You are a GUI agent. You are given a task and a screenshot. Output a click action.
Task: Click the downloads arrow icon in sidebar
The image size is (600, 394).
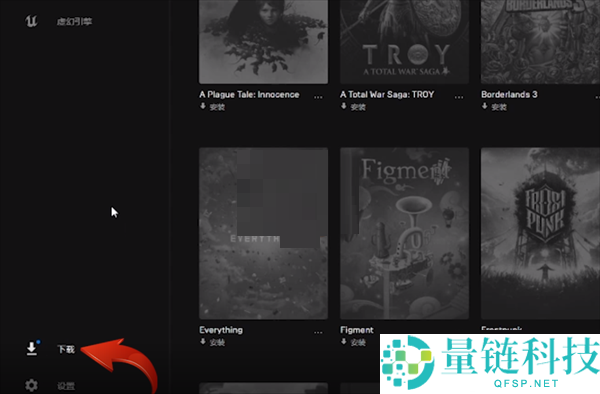(x=32, y=348)
